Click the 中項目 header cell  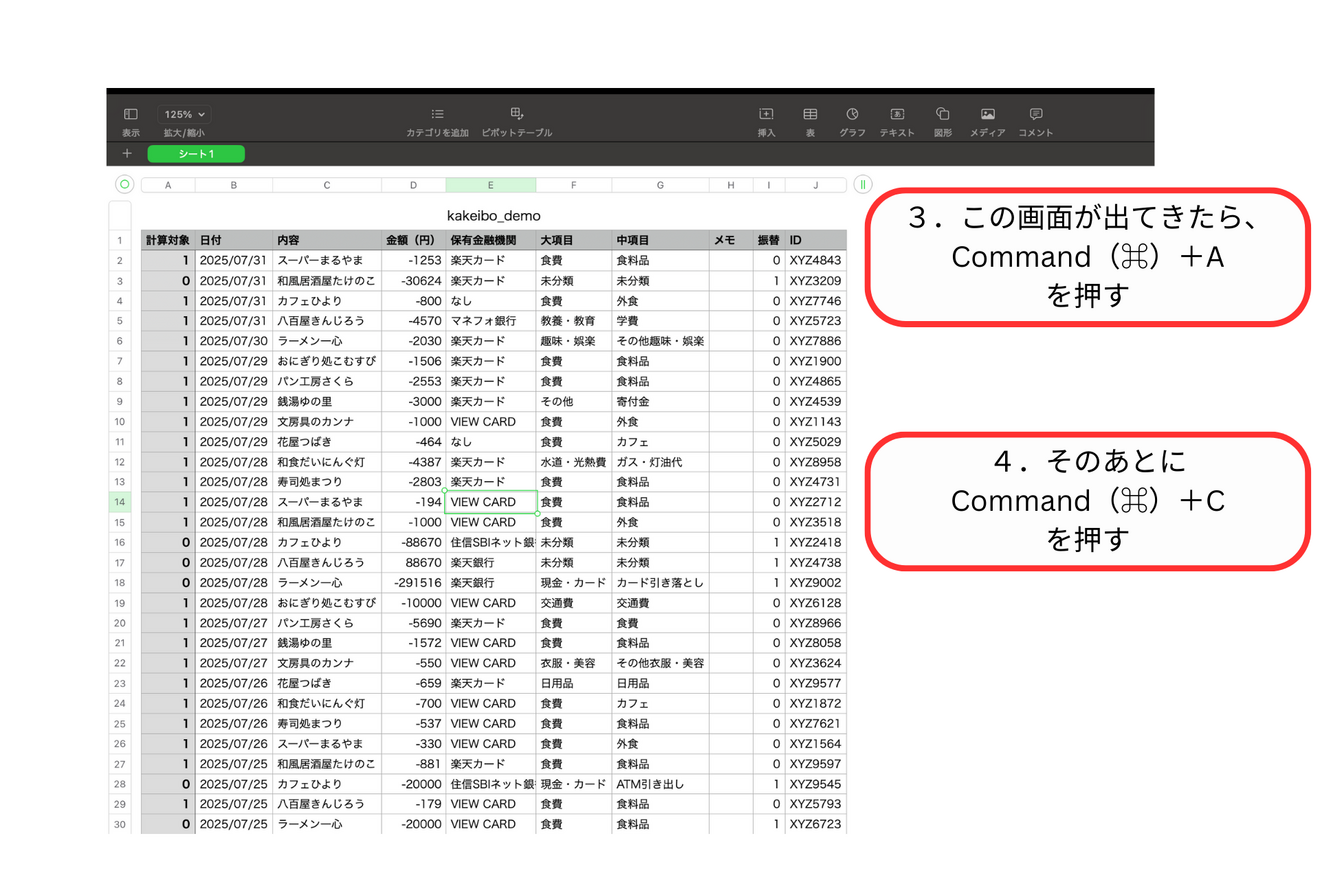pos(660,240)
